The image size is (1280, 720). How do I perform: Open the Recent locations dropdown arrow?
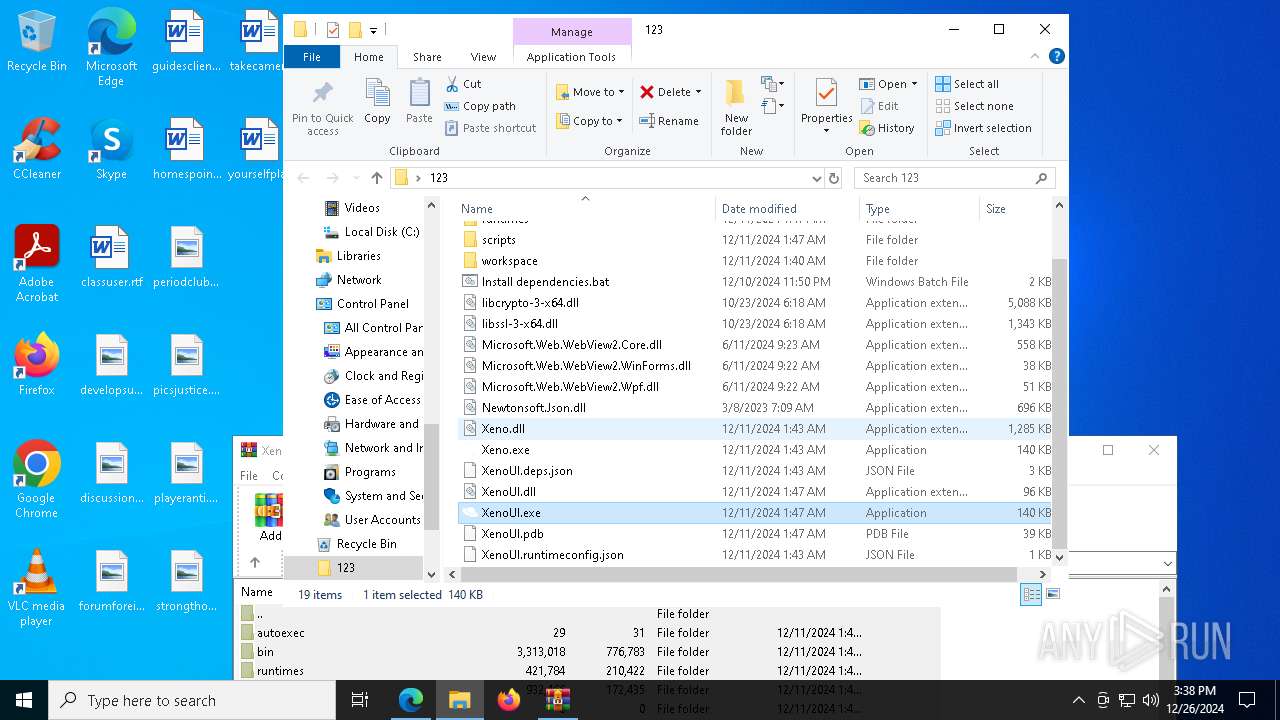pyautogui.click(x=355, y=178)
